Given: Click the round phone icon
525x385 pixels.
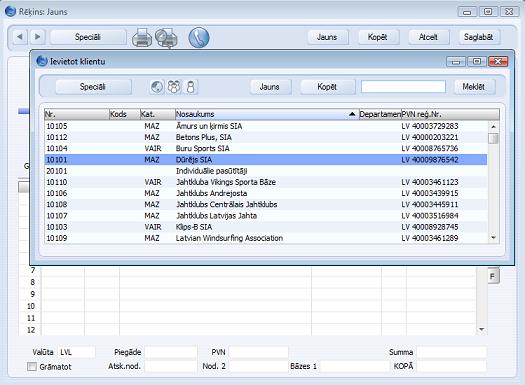Looking at the screenshot, I should coord(199,37).
